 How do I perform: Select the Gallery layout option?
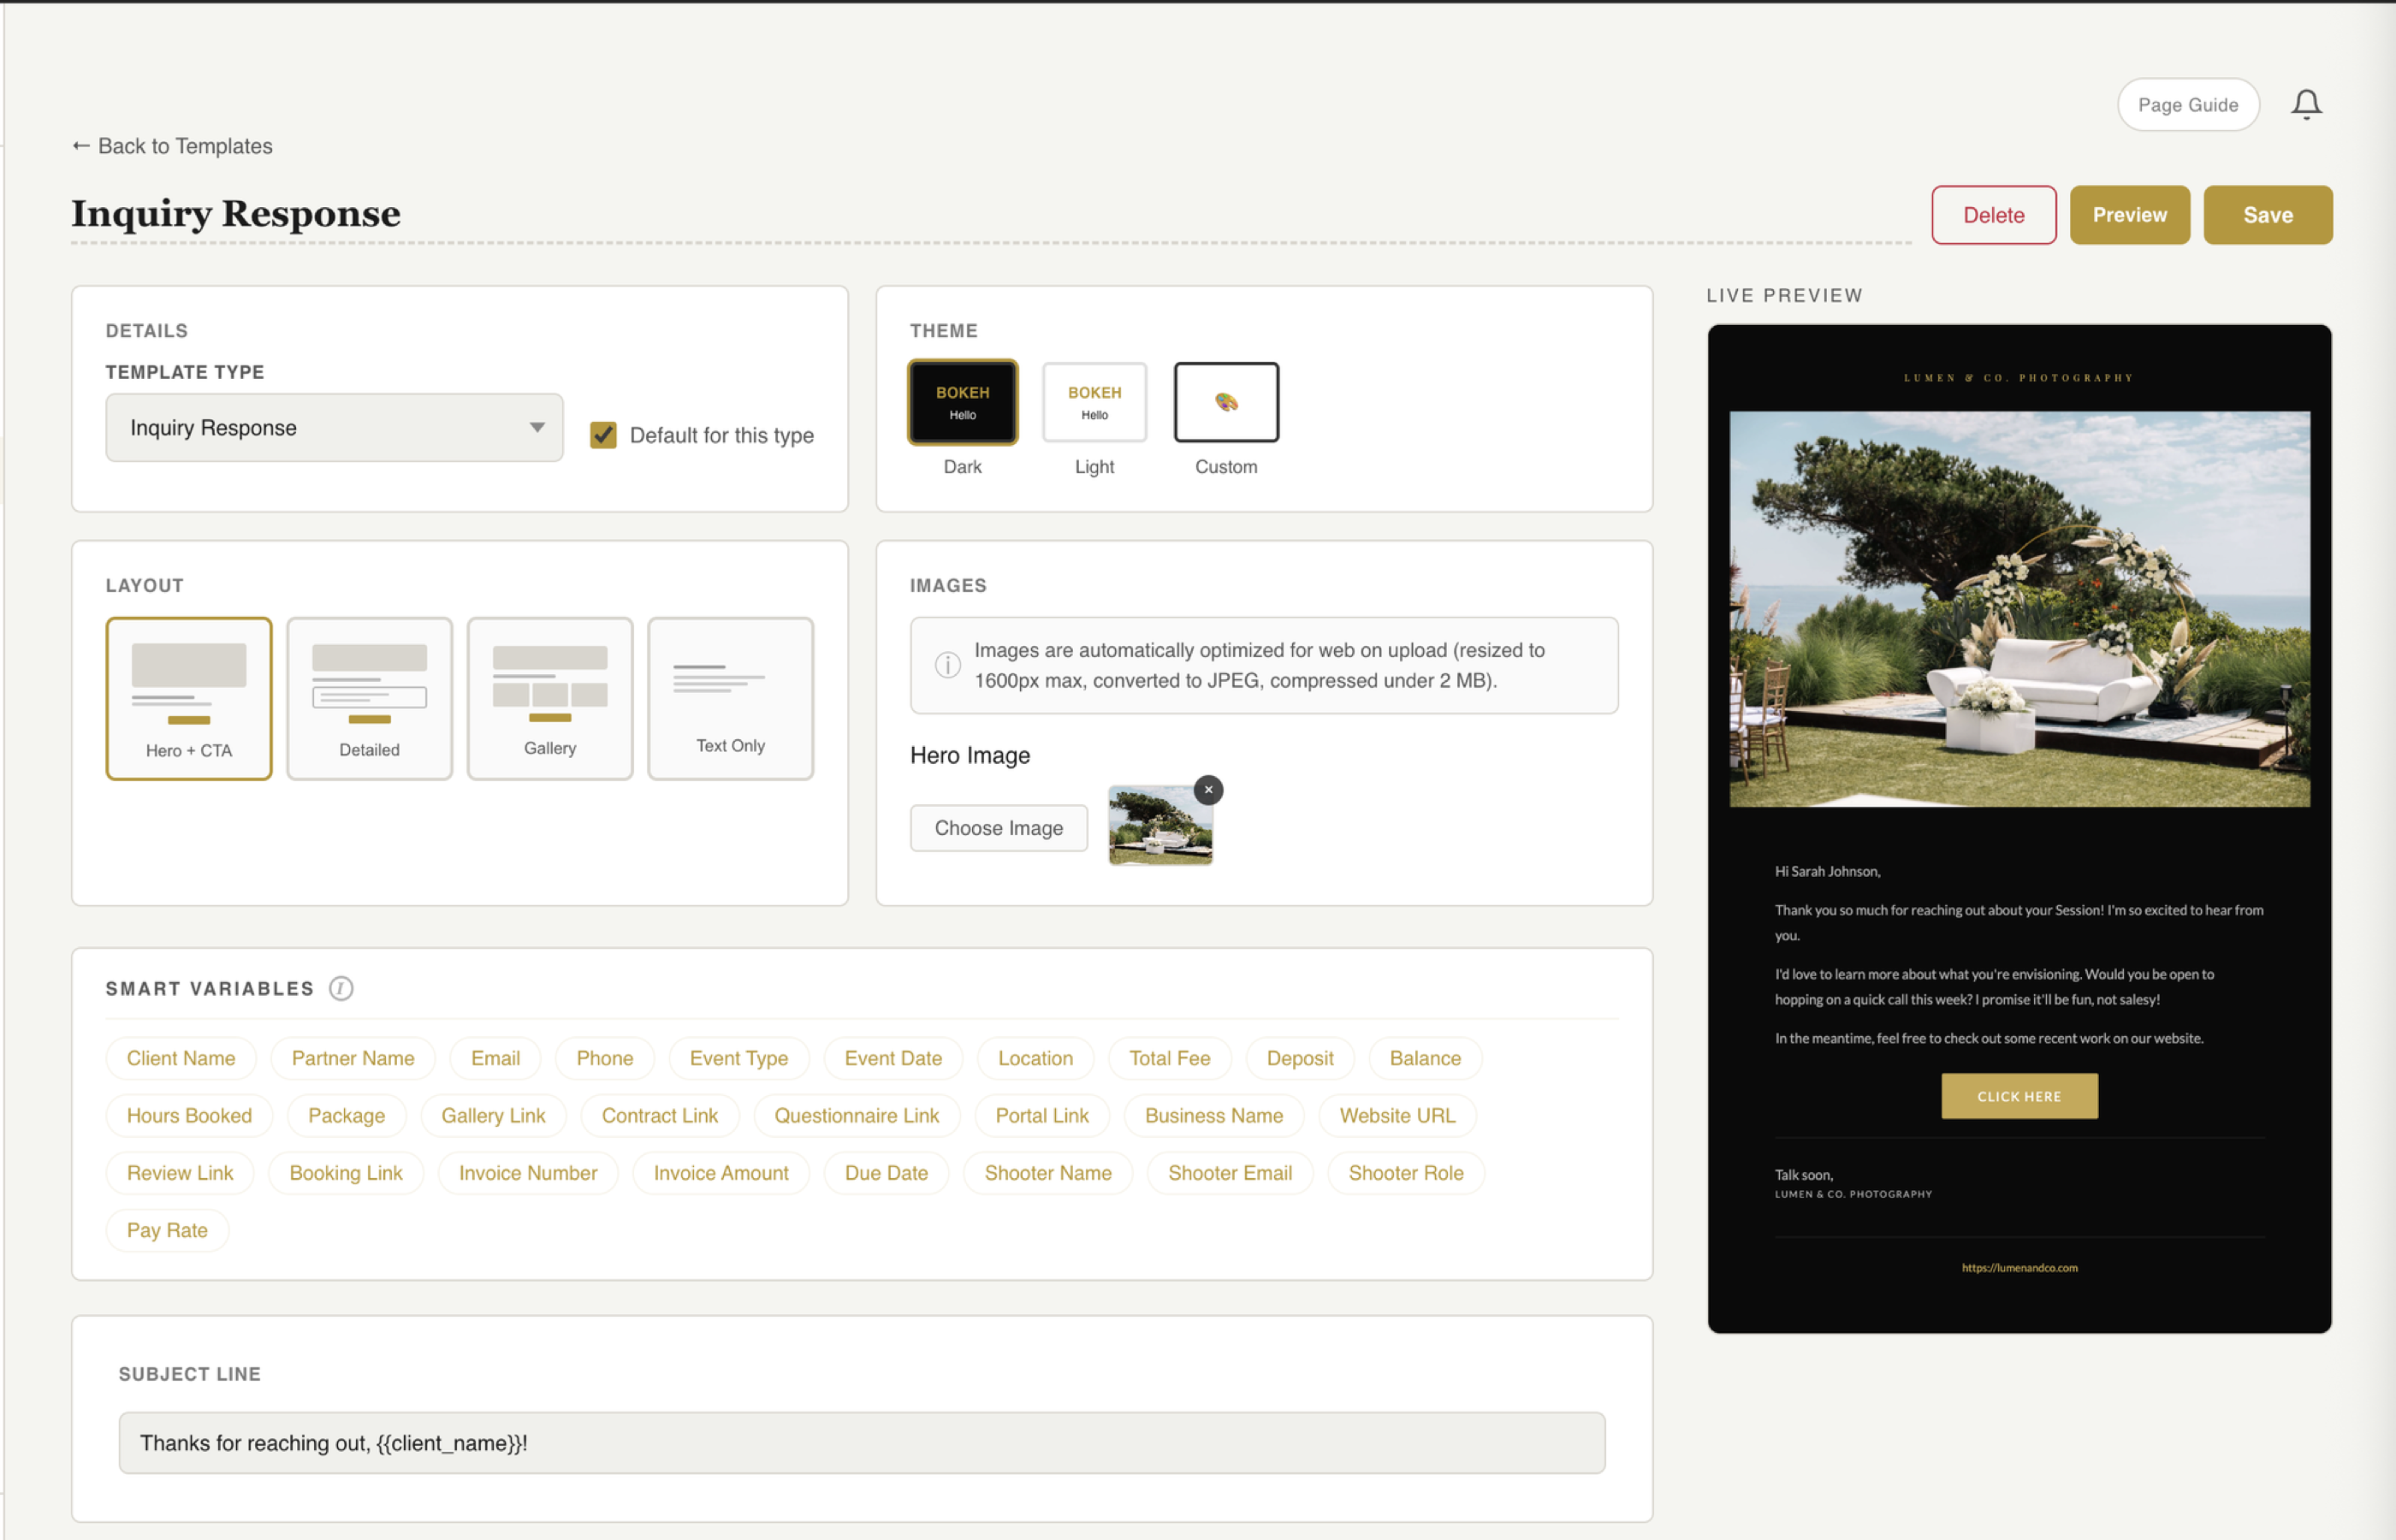(x=549, y=698)
